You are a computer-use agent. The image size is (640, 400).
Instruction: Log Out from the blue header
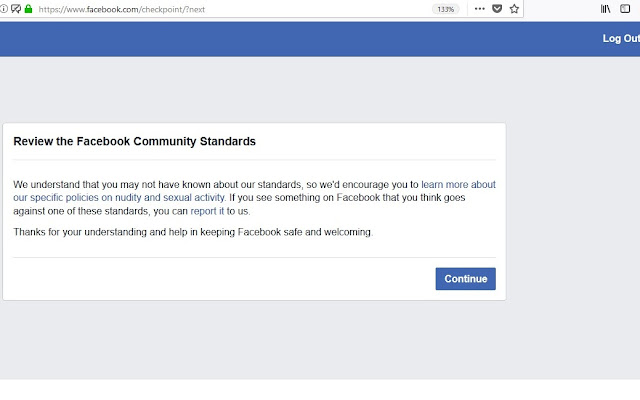pyautogui.click(x=621, y=38)
